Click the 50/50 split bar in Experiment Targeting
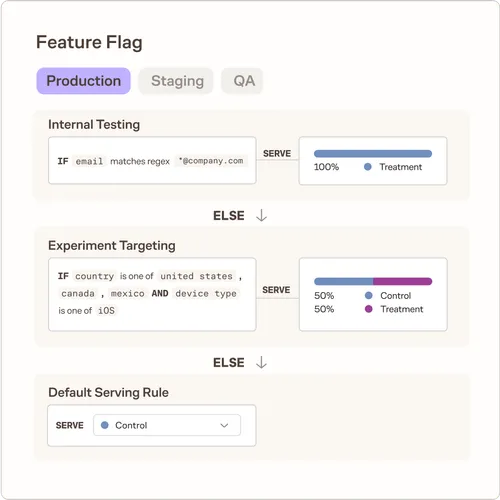Screen dimensions: 500x500 pyautogui.click(x=373, y=281)
